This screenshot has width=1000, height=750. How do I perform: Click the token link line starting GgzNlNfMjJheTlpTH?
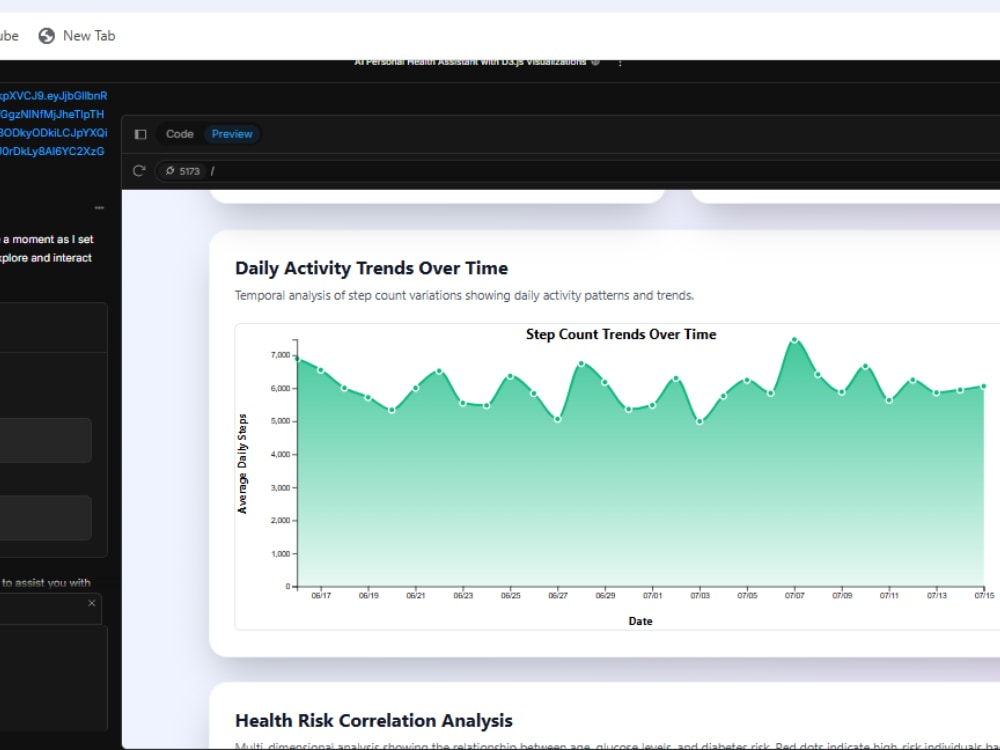pos(52,114)
